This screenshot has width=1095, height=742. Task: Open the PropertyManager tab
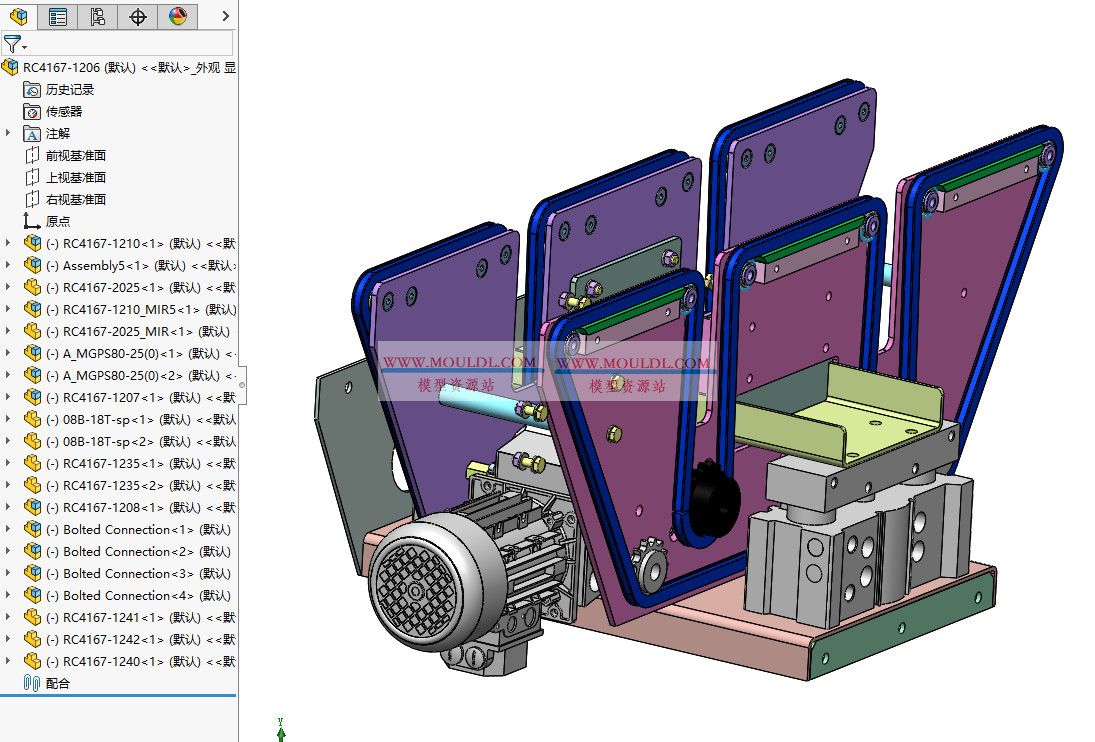(x=57, y=16)
